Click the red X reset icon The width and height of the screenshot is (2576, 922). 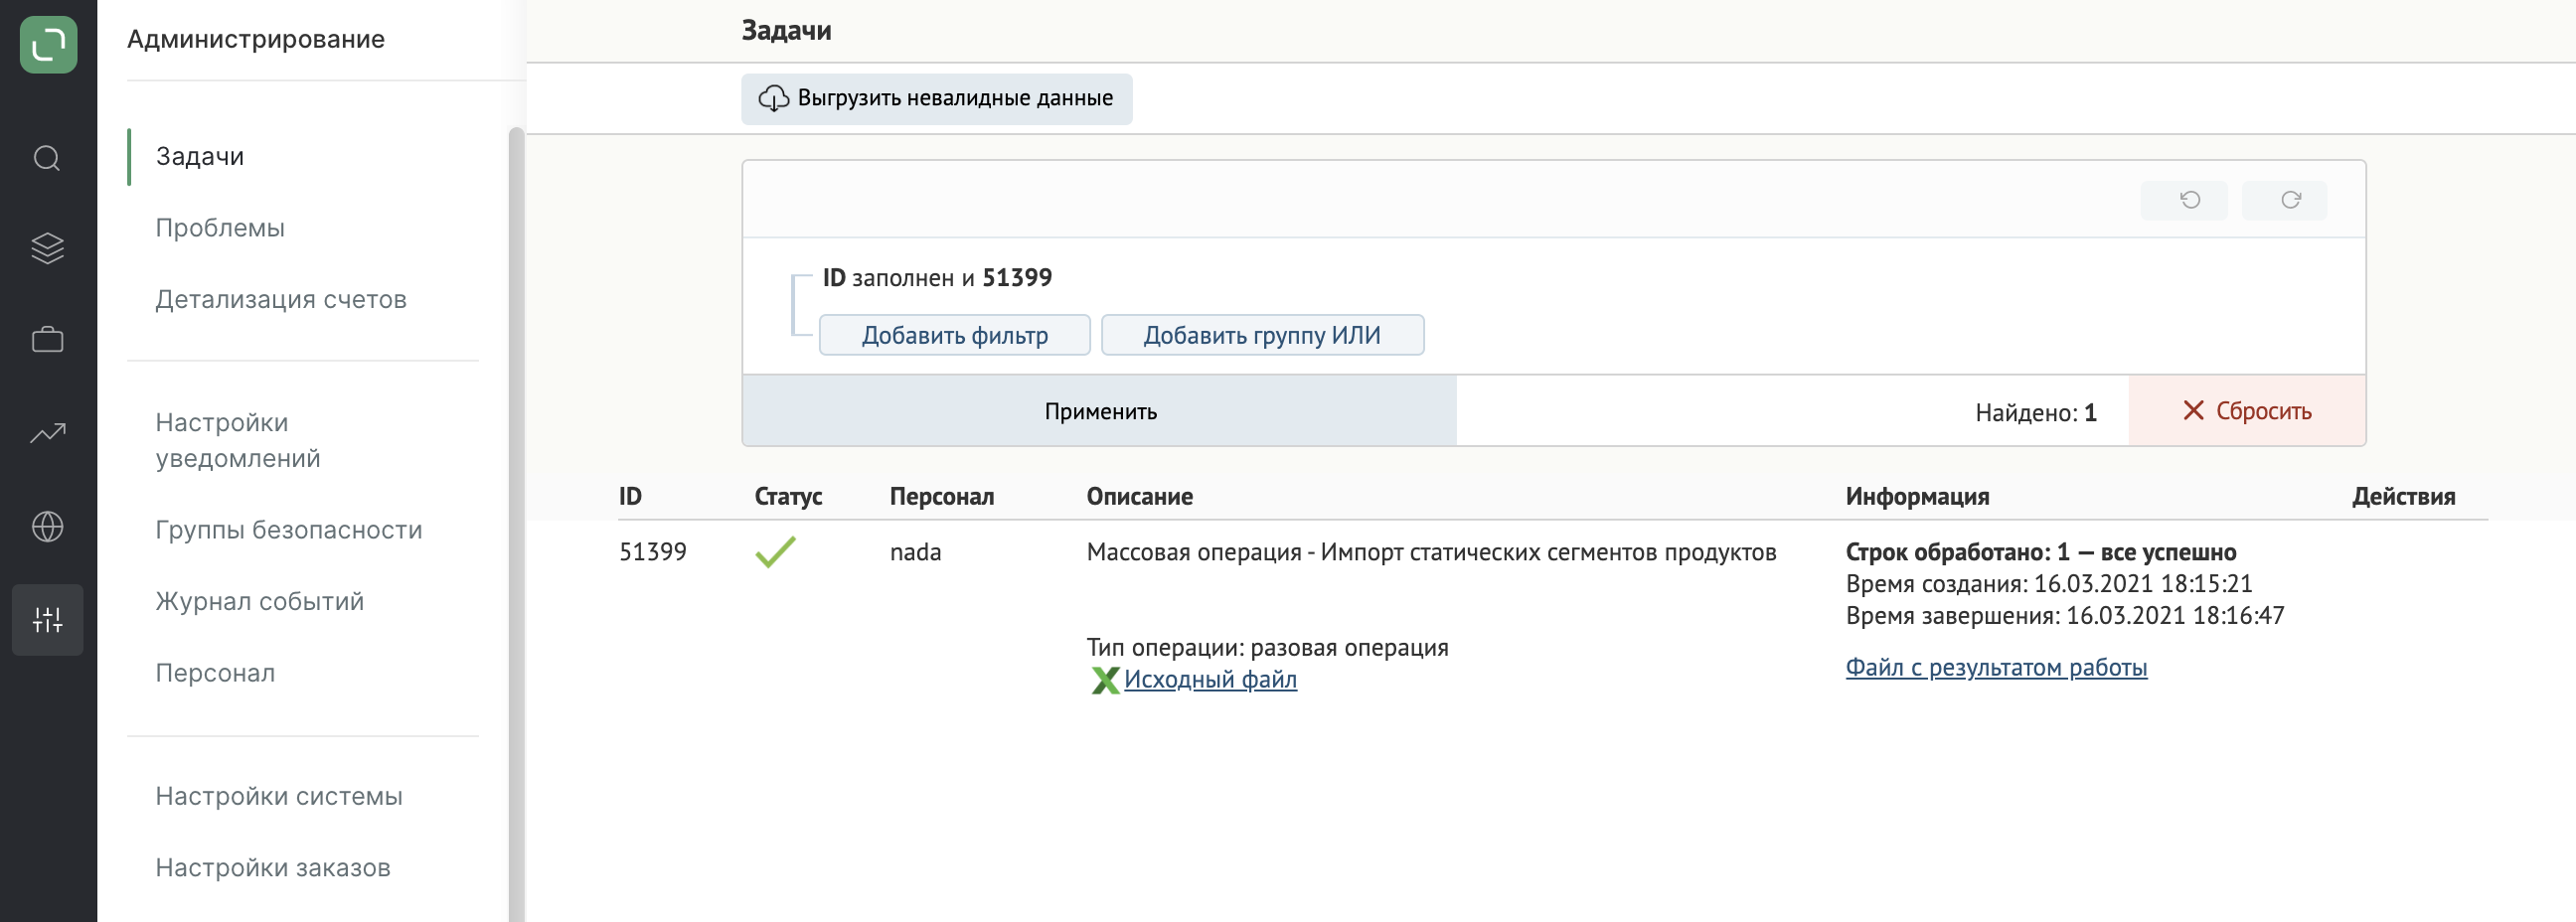[2193, 410]
